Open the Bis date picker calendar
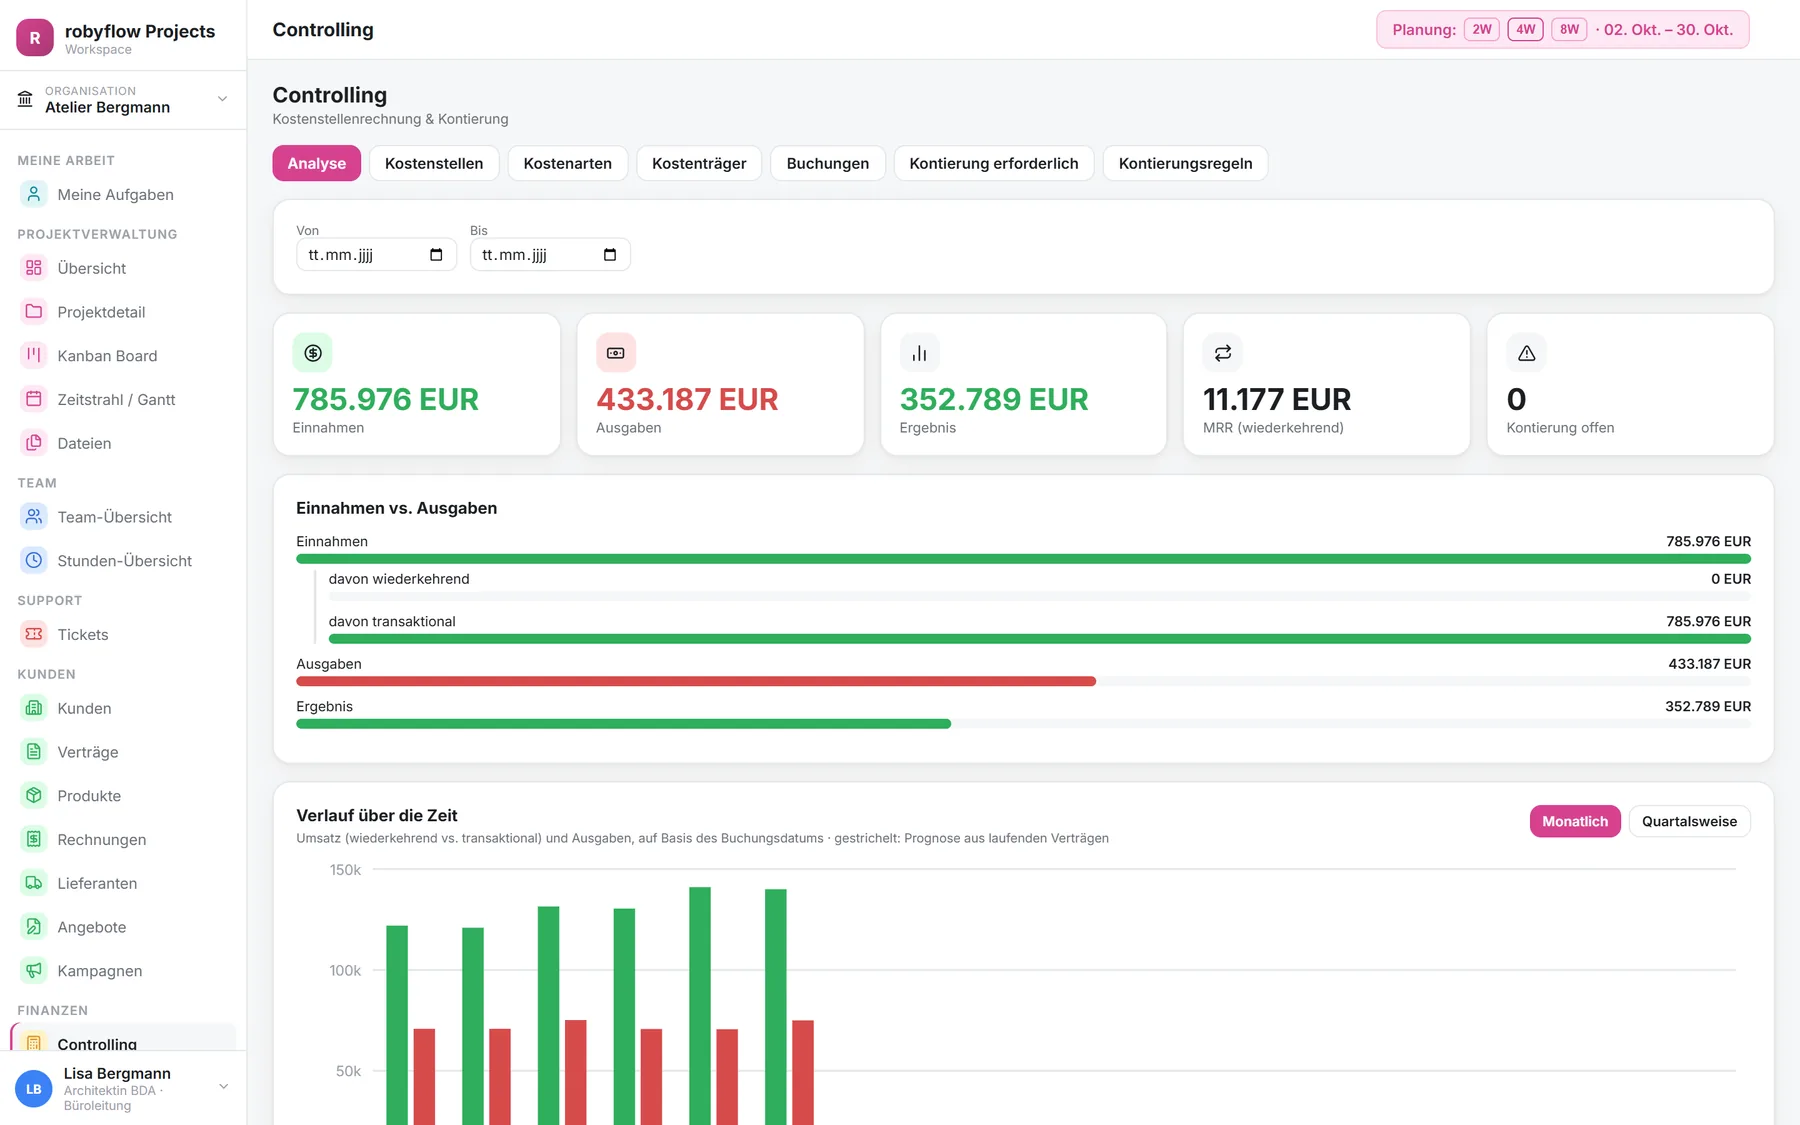The width and height of the screenshot is (1800, 1125). pyautogui.click(x=610, y=255)
